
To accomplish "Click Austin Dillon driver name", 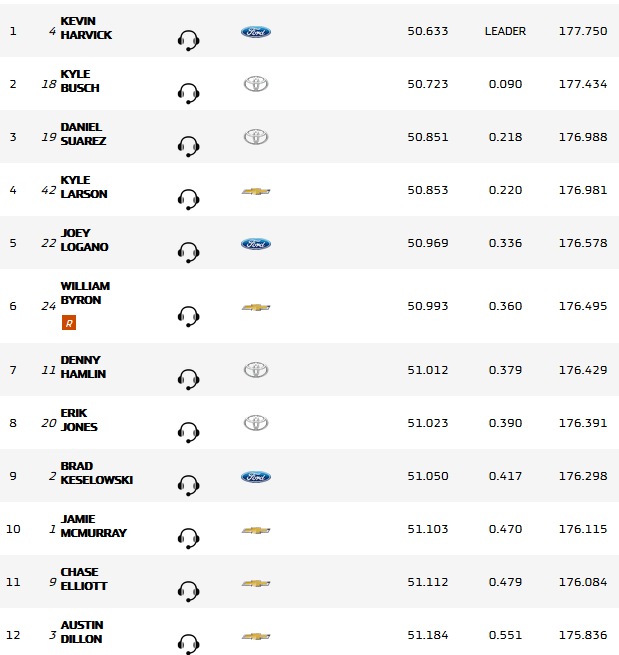I will (82, 632).
